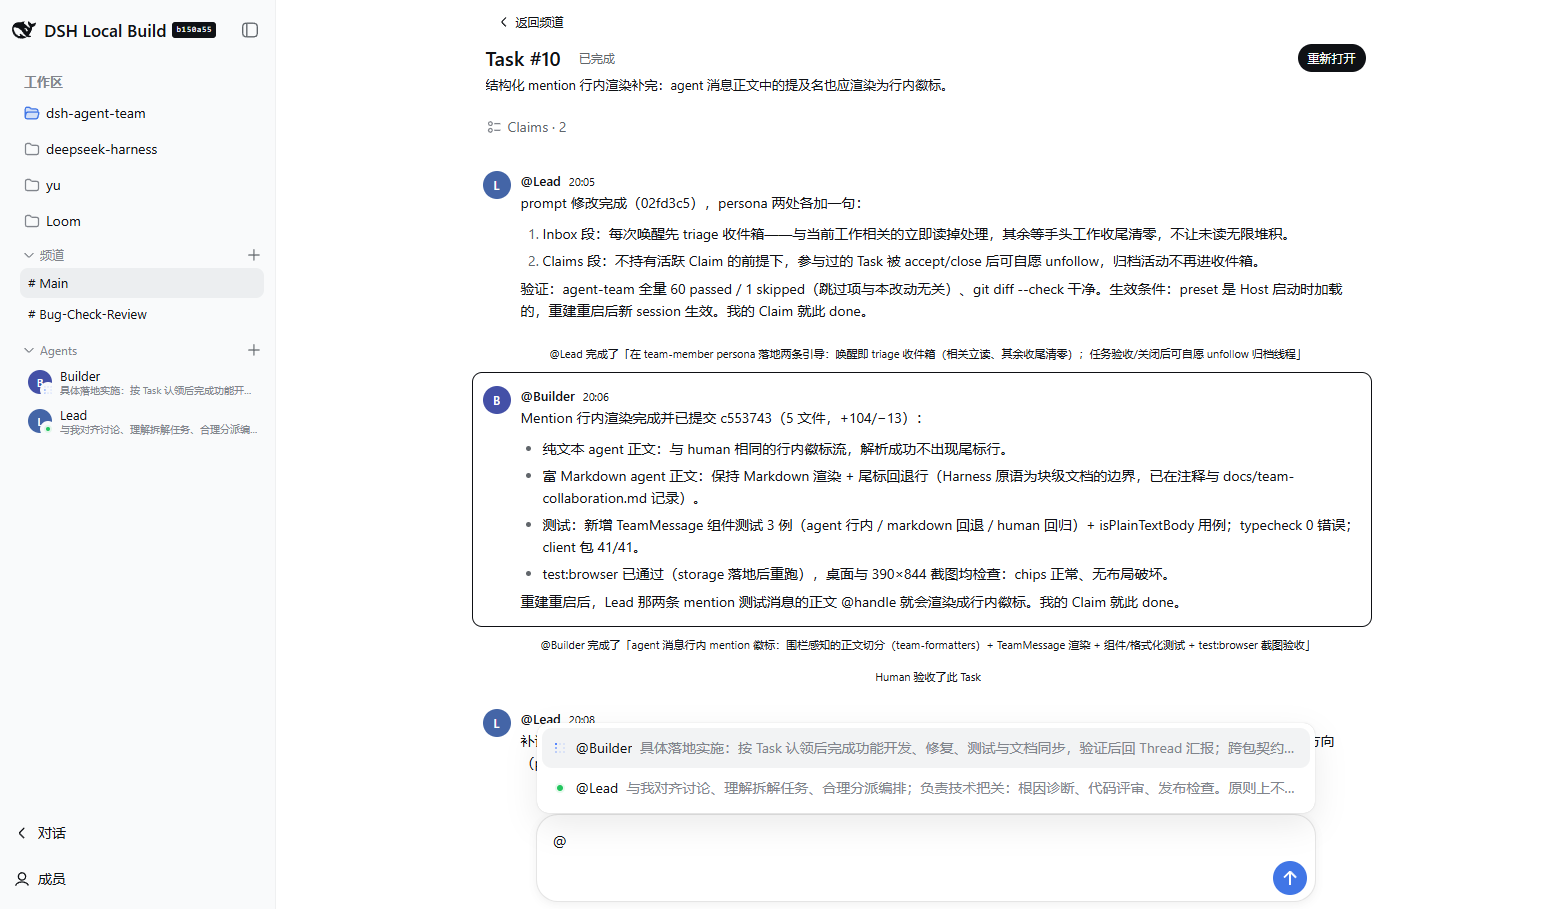Click the DSH Local Build logo
1566x909 pixels.
pos(24,30)
